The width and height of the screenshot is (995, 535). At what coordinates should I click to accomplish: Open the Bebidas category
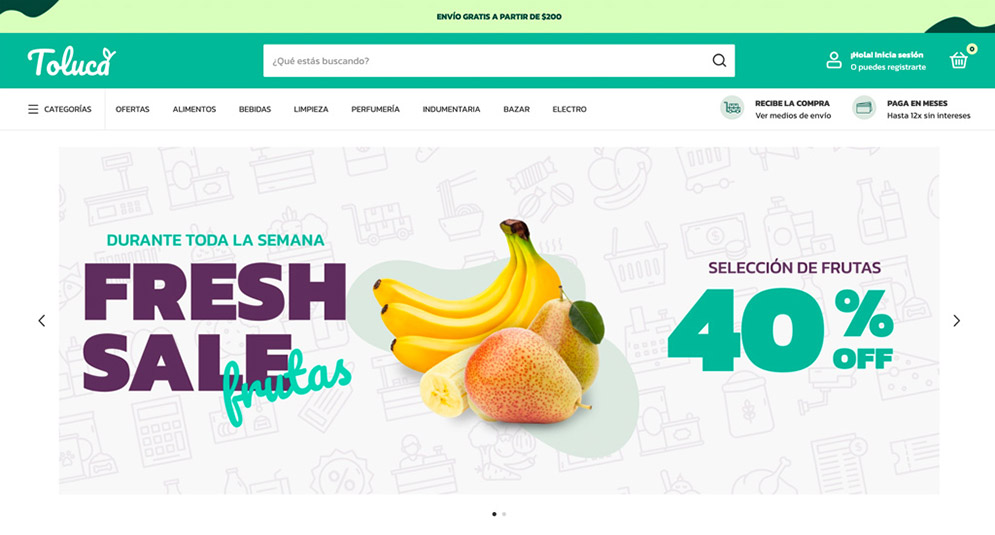[255, 109]
